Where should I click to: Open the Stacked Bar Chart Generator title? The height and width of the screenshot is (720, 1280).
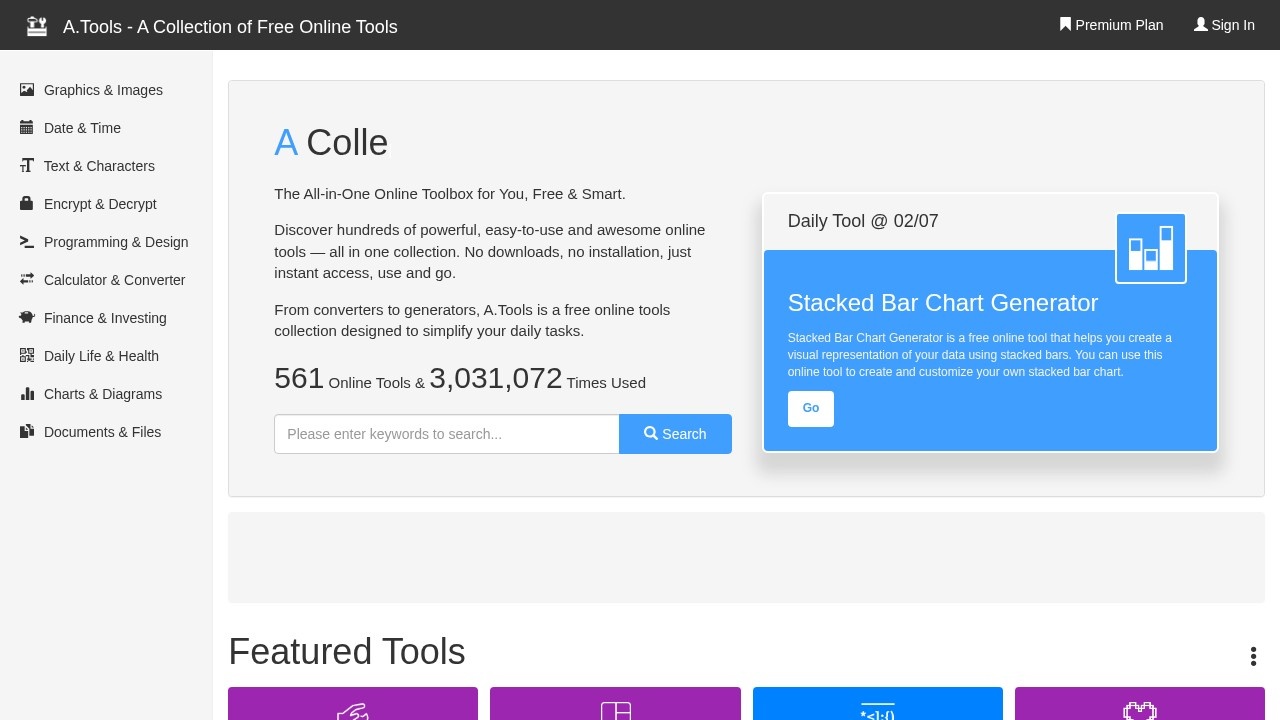coord(942,303)
